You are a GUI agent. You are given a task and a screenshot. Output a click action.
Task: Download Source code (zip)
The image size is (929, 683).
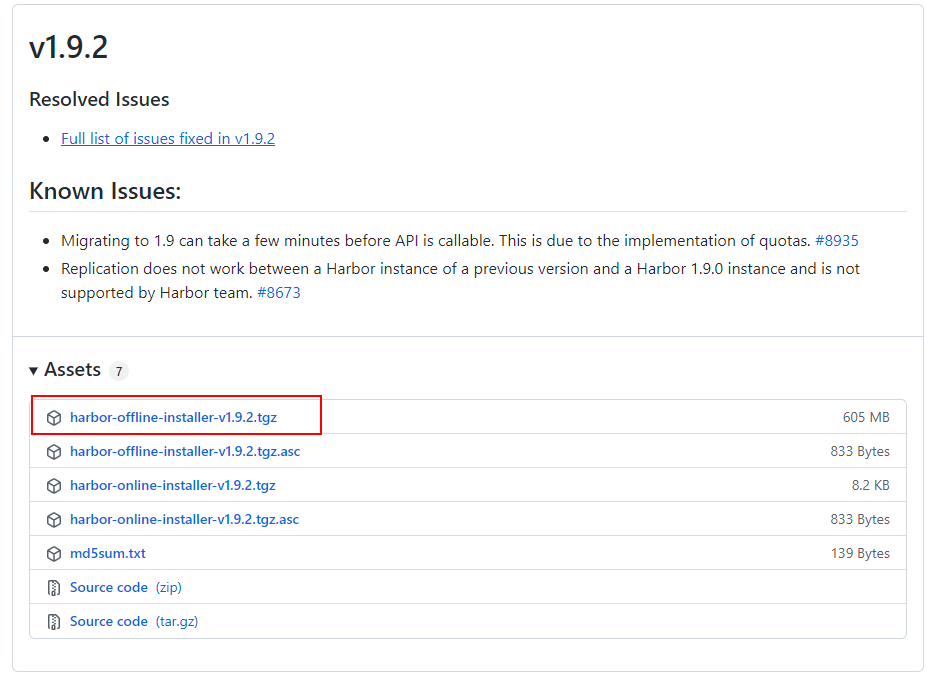coord(126,588)
